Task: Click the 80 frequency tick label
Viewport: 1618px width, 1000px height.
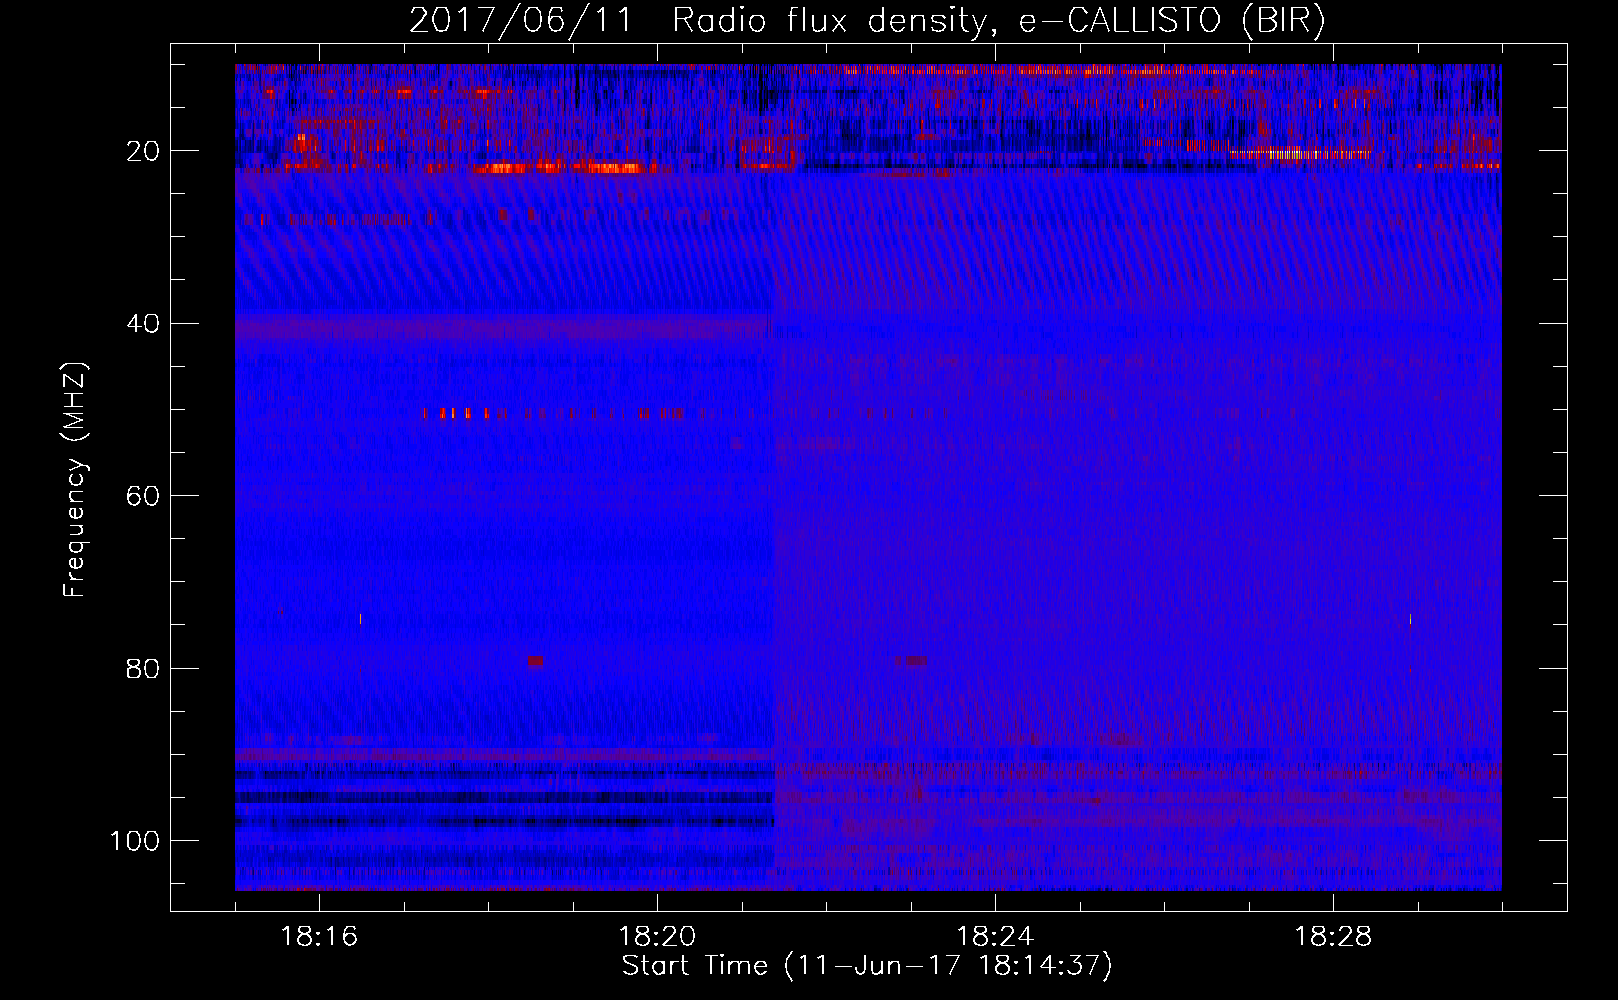Action: coord(143,669)
